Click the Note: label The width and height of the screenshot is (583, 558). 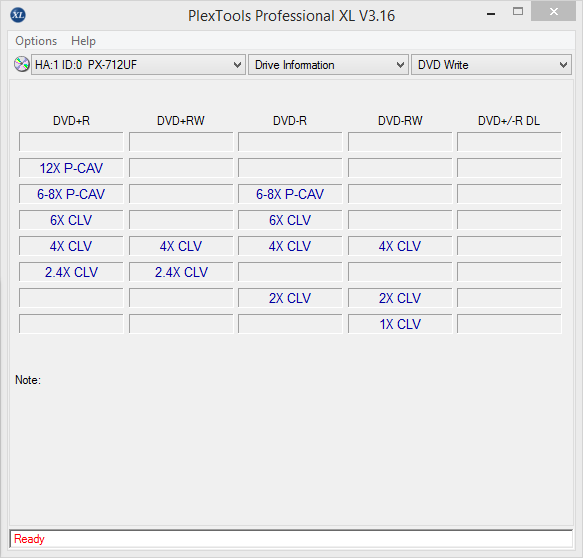tap(28, 380)
